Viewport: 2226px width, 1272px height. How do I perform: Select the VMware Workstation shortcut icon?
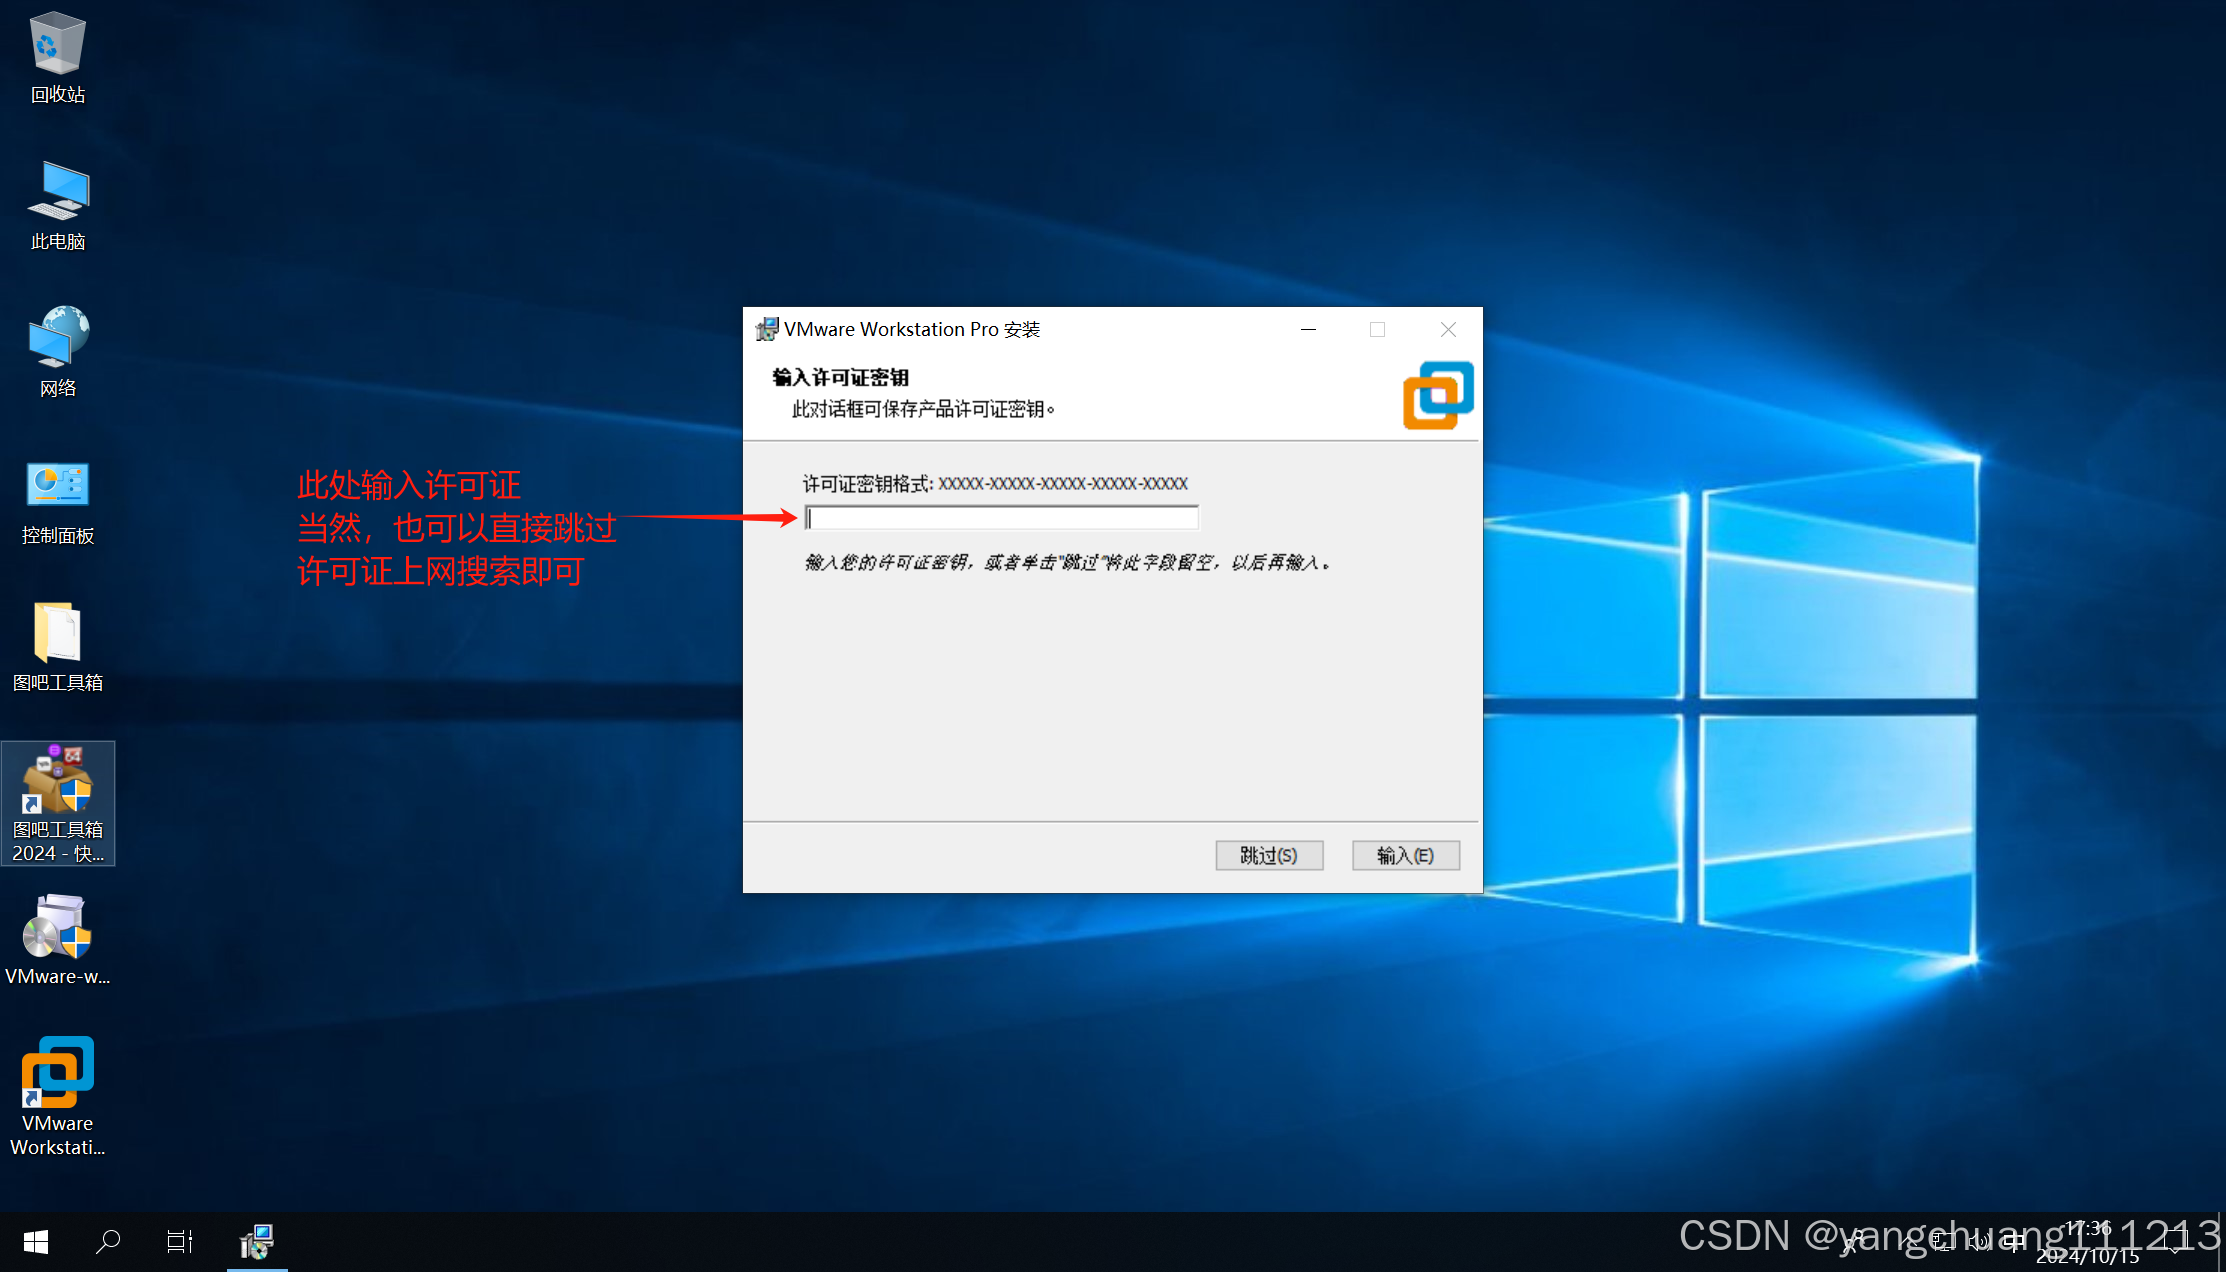[57, 1096]
